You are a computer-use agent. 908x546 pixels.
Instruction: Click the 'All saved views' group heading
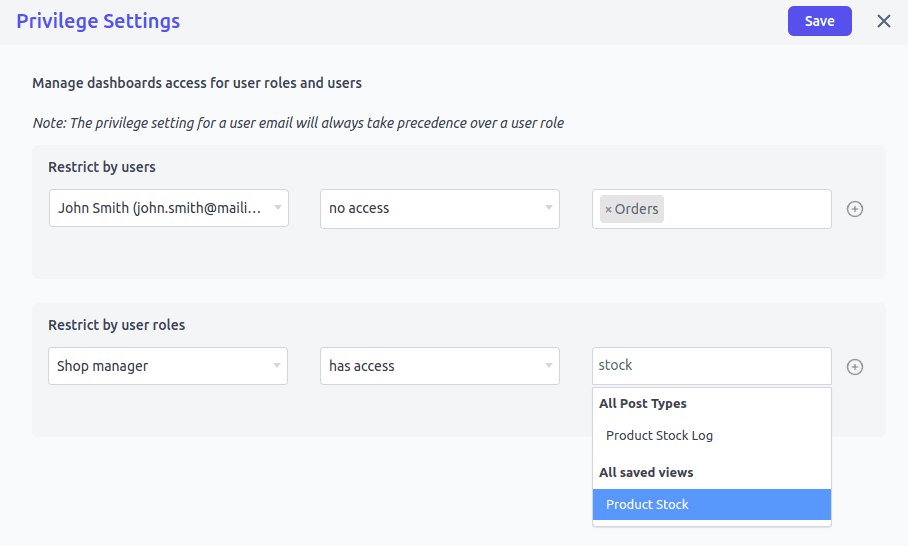646,472
